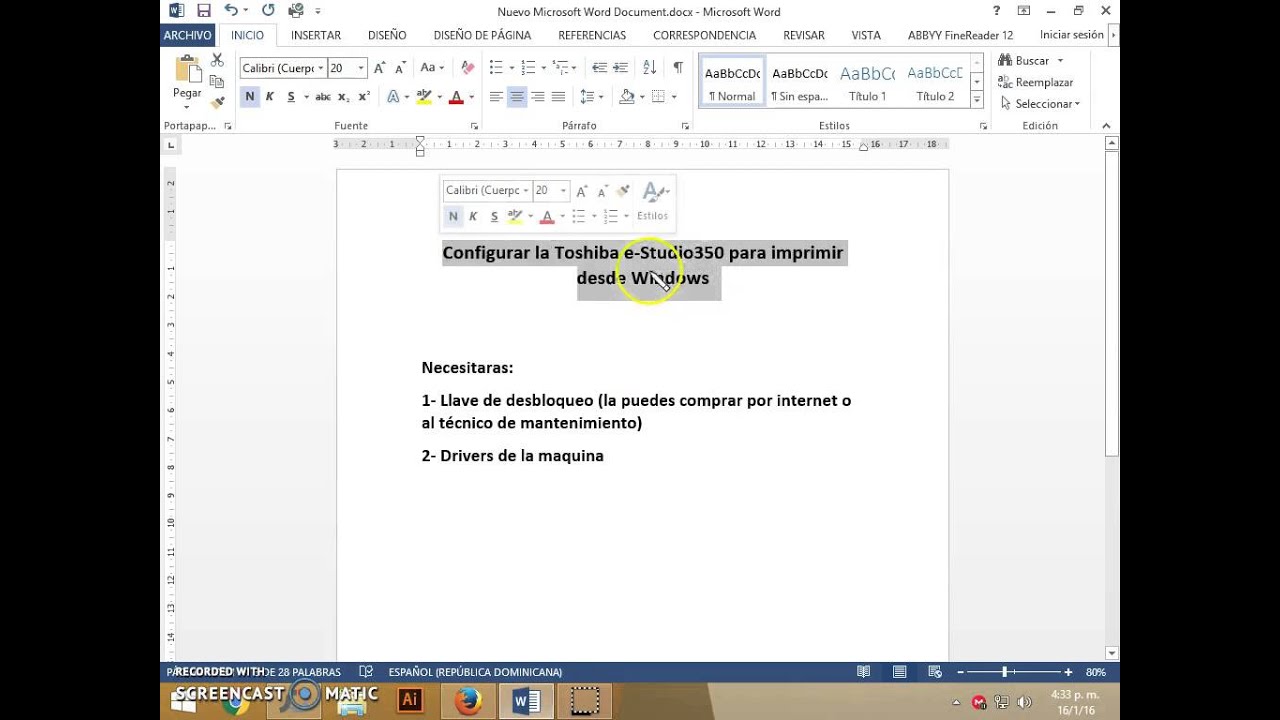Toggle center alignment in ribbon

517,97
